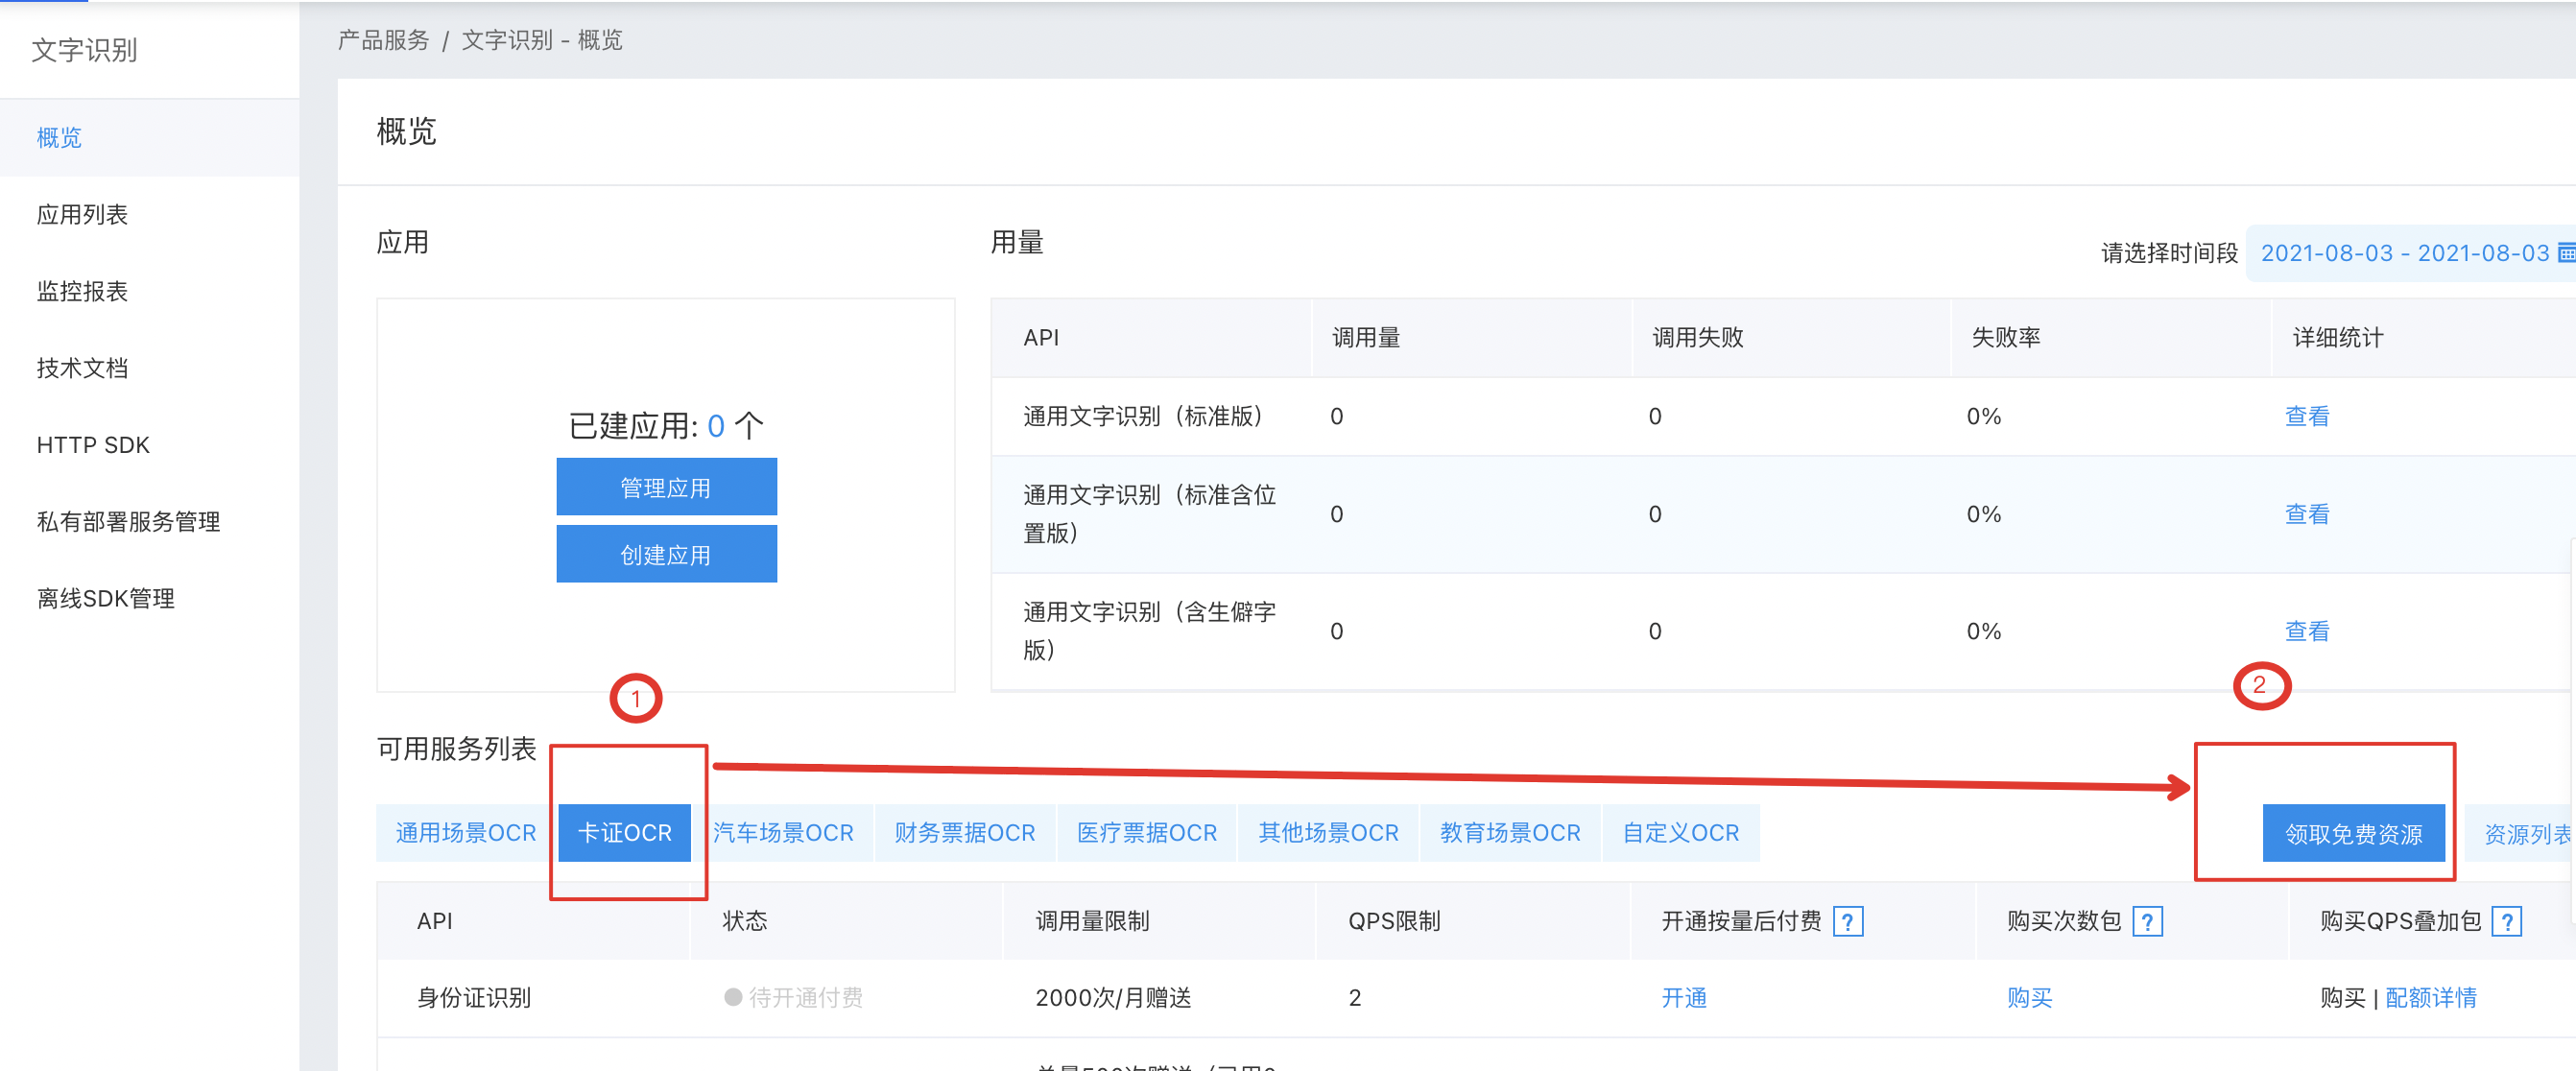2576x1071 pixels.
Task: Switch to 自定义OCR tab
Action: pos(1681,833)
